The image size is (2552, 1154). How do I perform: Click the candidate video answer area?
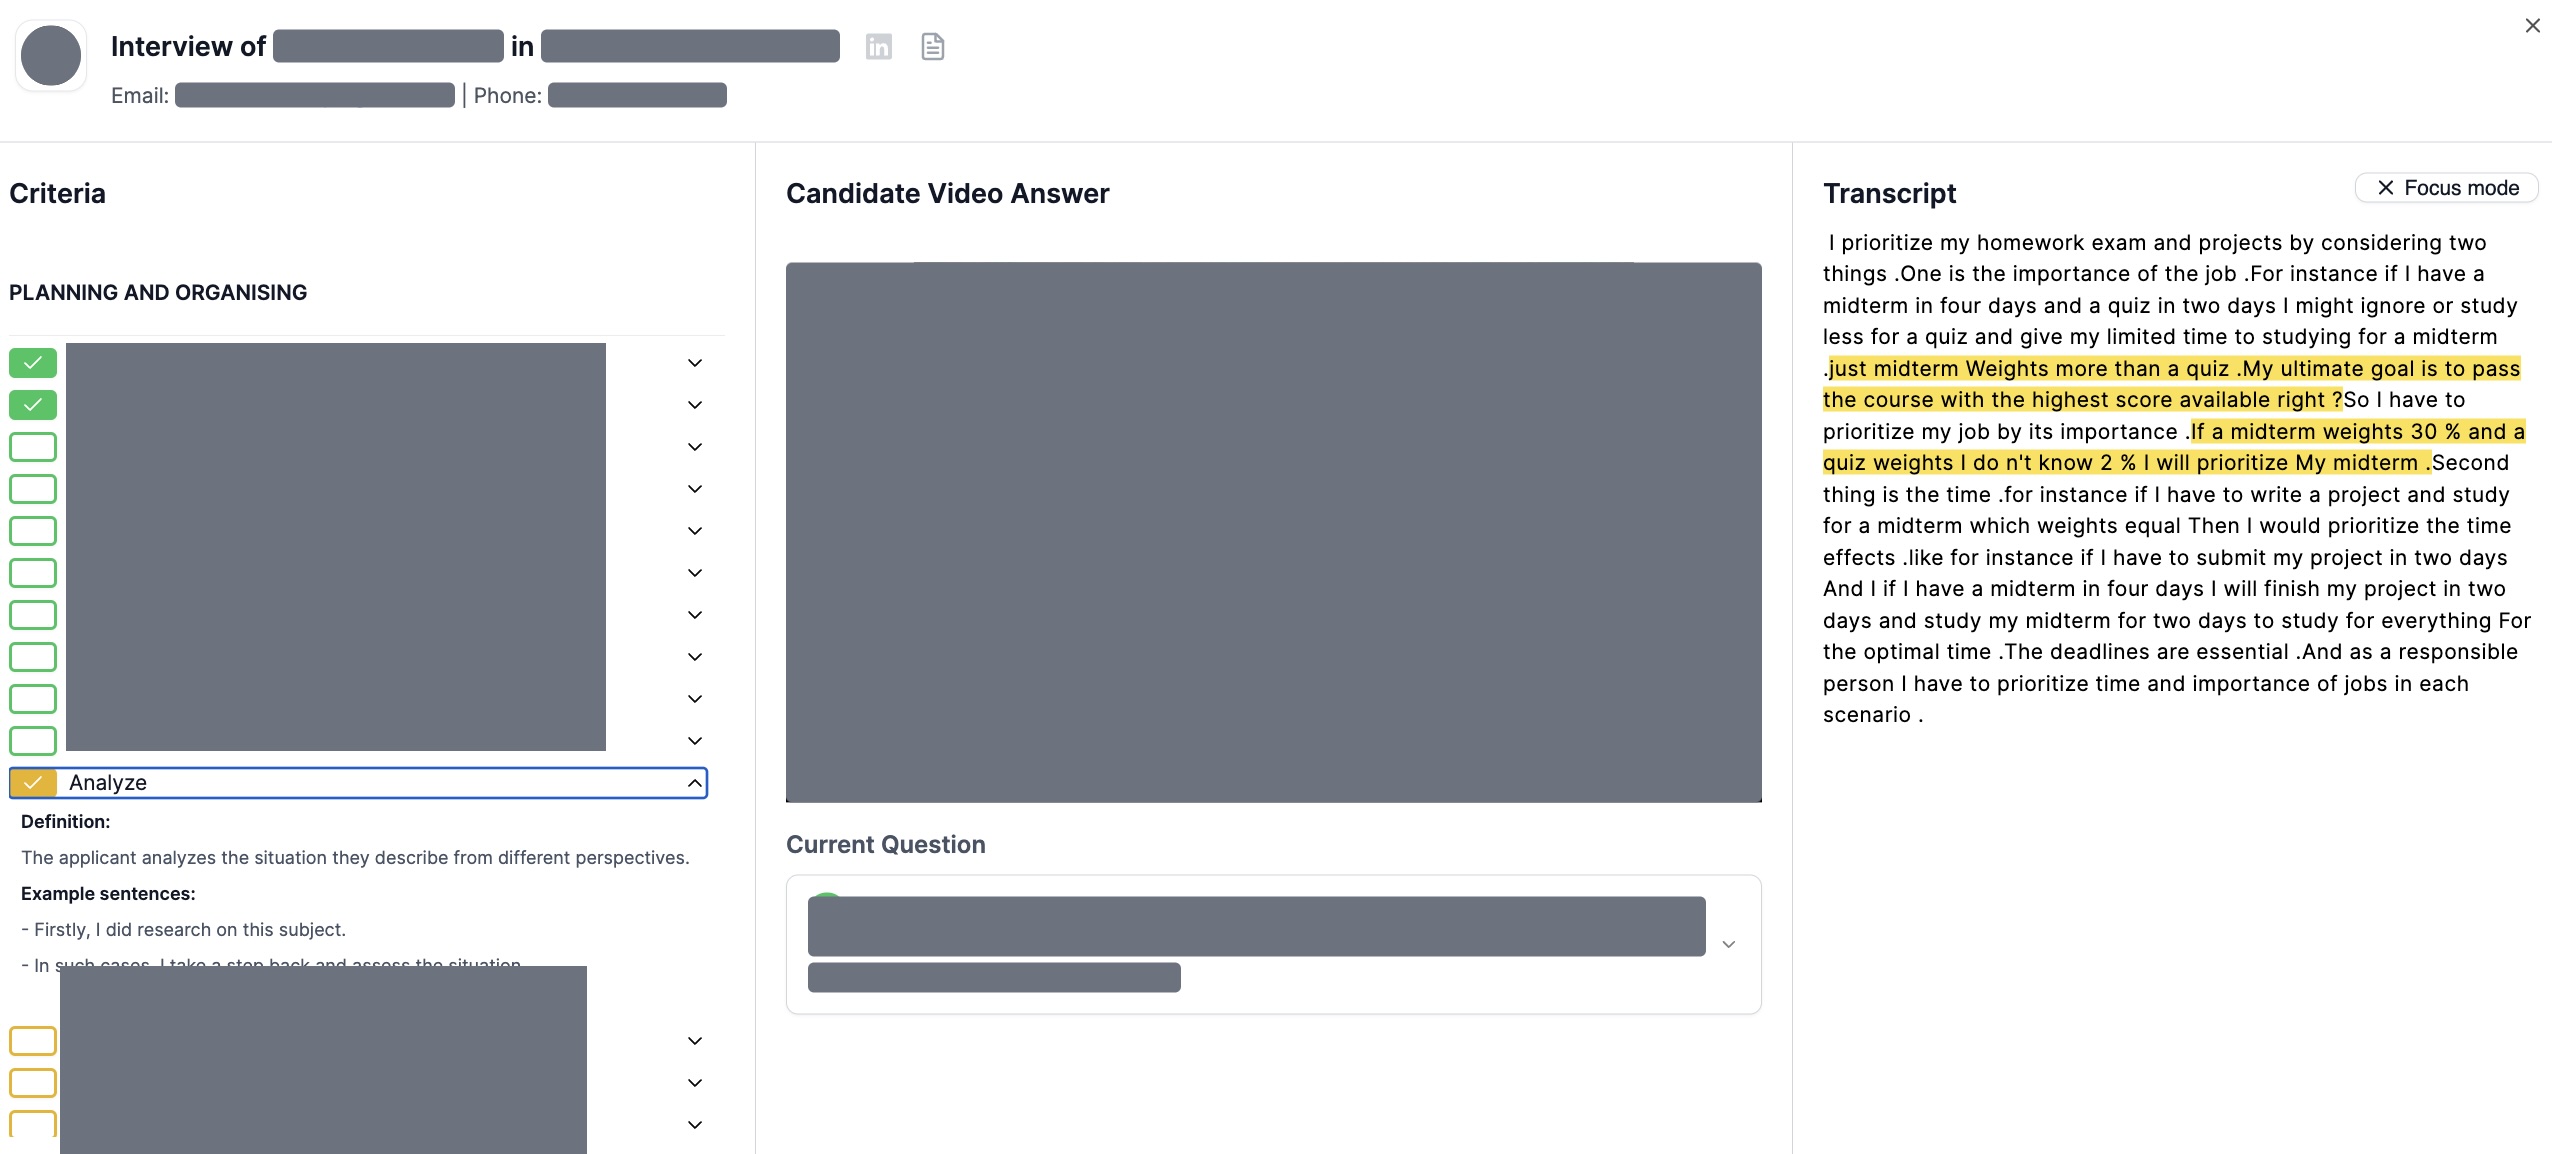click(x=1272, y=531)
